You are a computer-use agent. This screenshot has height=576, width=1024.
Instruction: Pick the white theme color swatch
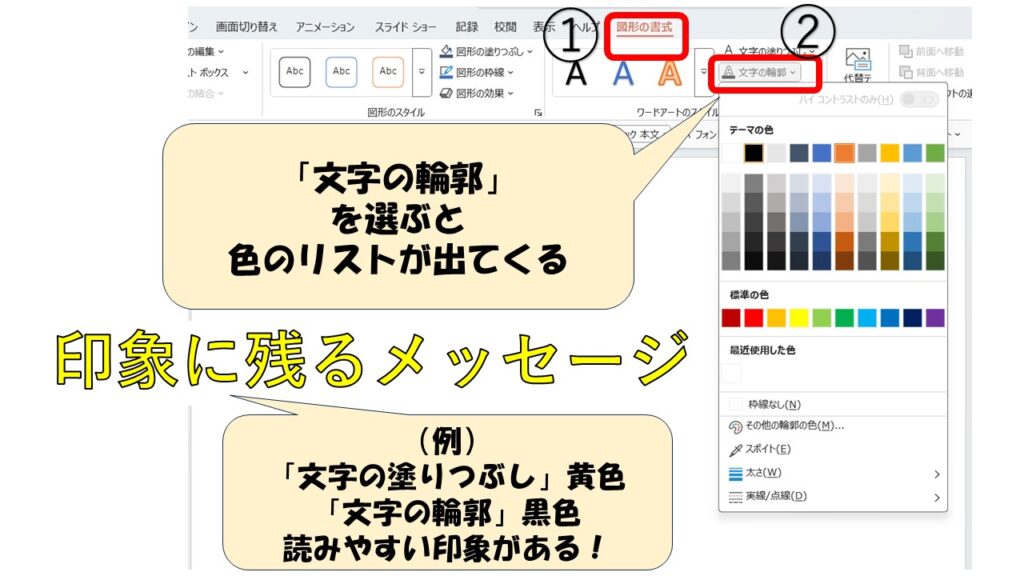point(731,153)
